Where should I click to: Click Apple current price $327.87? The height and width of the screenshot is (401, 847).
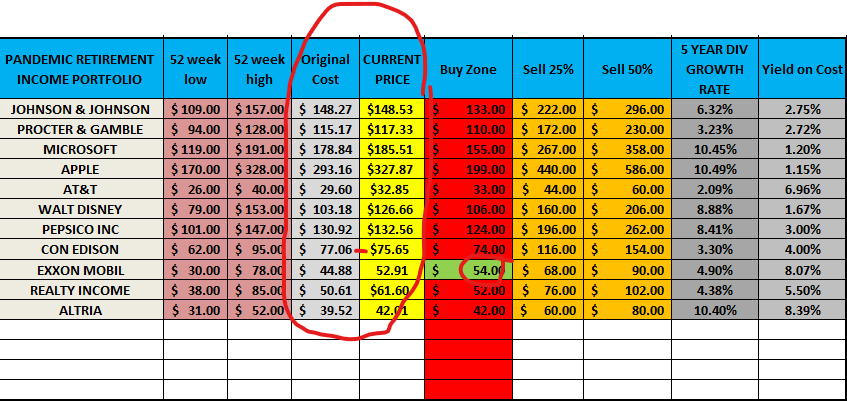pyautogui.click(x=392, y=170)
